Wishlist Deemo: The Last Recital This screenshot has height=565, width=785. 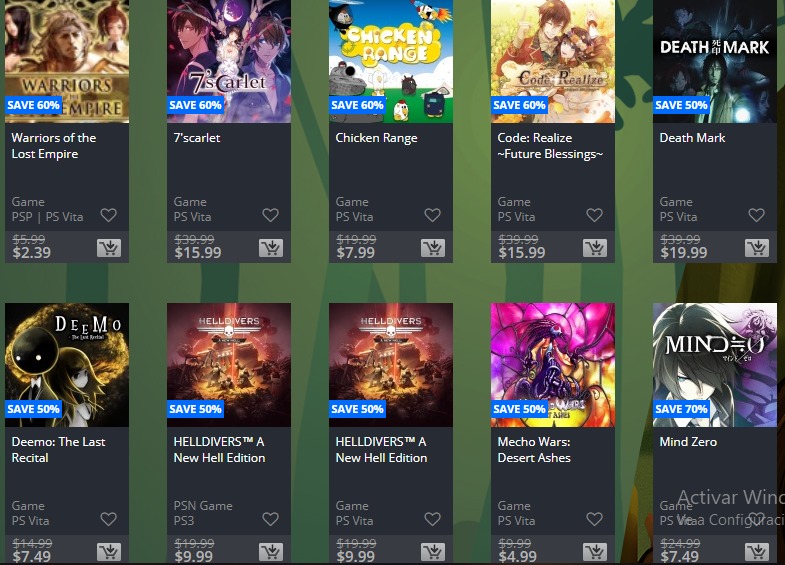pos(109,519)
